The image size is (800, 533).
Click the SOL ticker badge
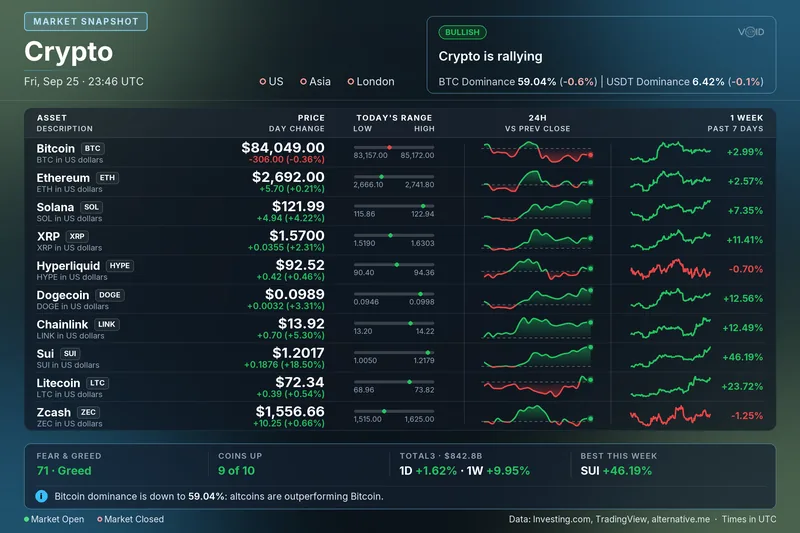click(x=91, y=207)
